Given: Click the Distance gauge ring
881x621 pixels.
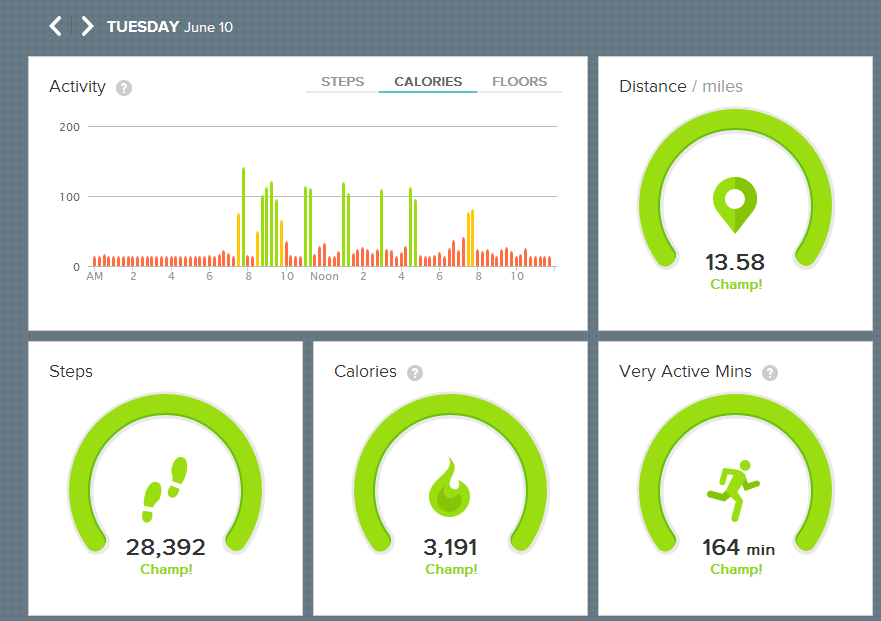Looking at the screenshot, I should click(735, 121).
